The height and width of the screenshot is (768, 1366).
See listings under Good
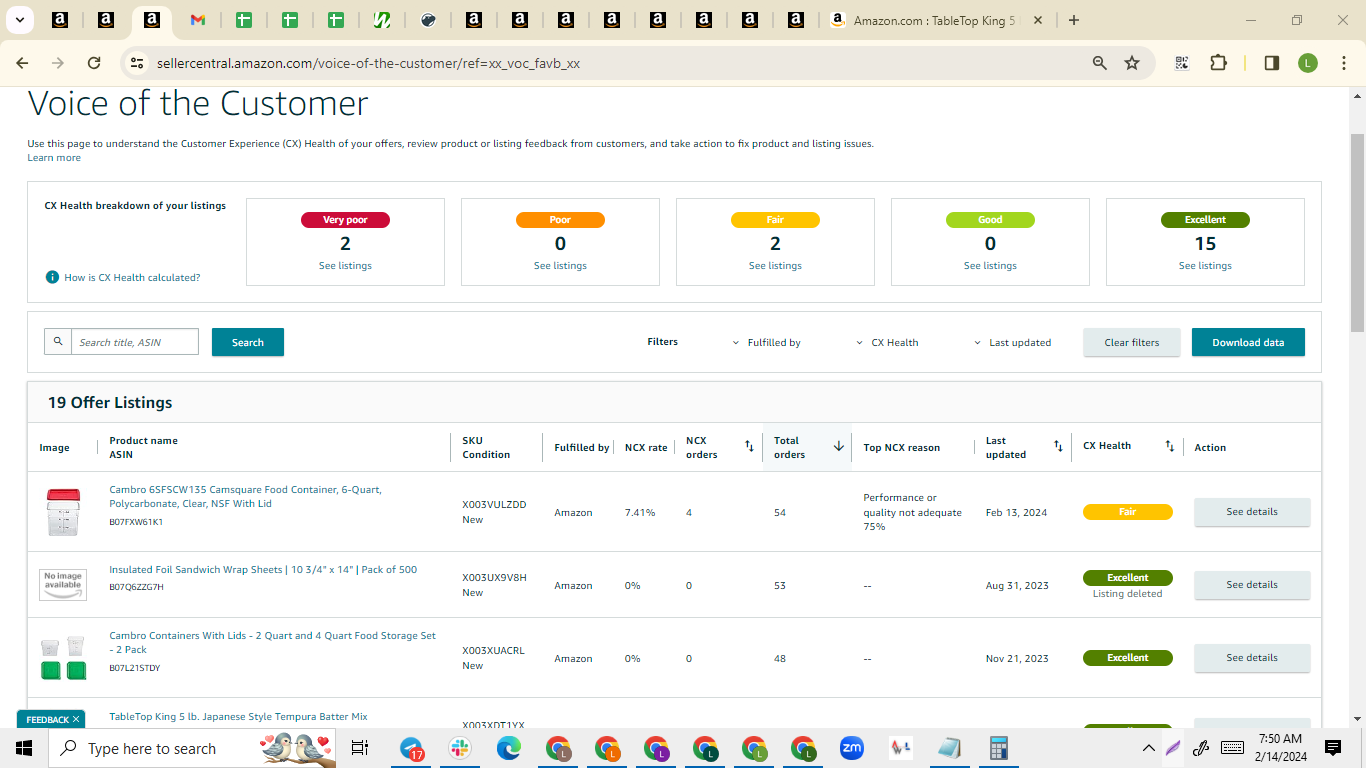click(990, 266)
